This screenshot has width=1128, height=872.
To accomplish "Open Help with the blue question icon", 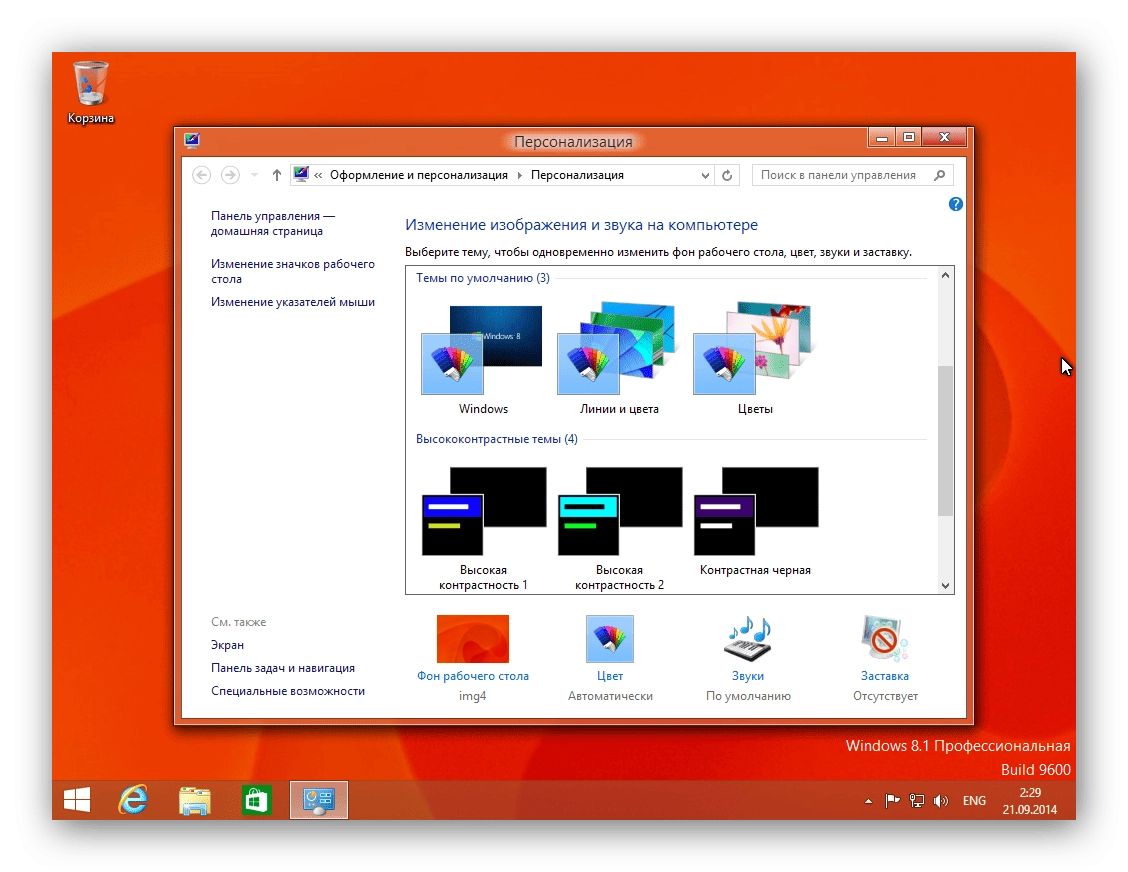I will pos(955,204).
